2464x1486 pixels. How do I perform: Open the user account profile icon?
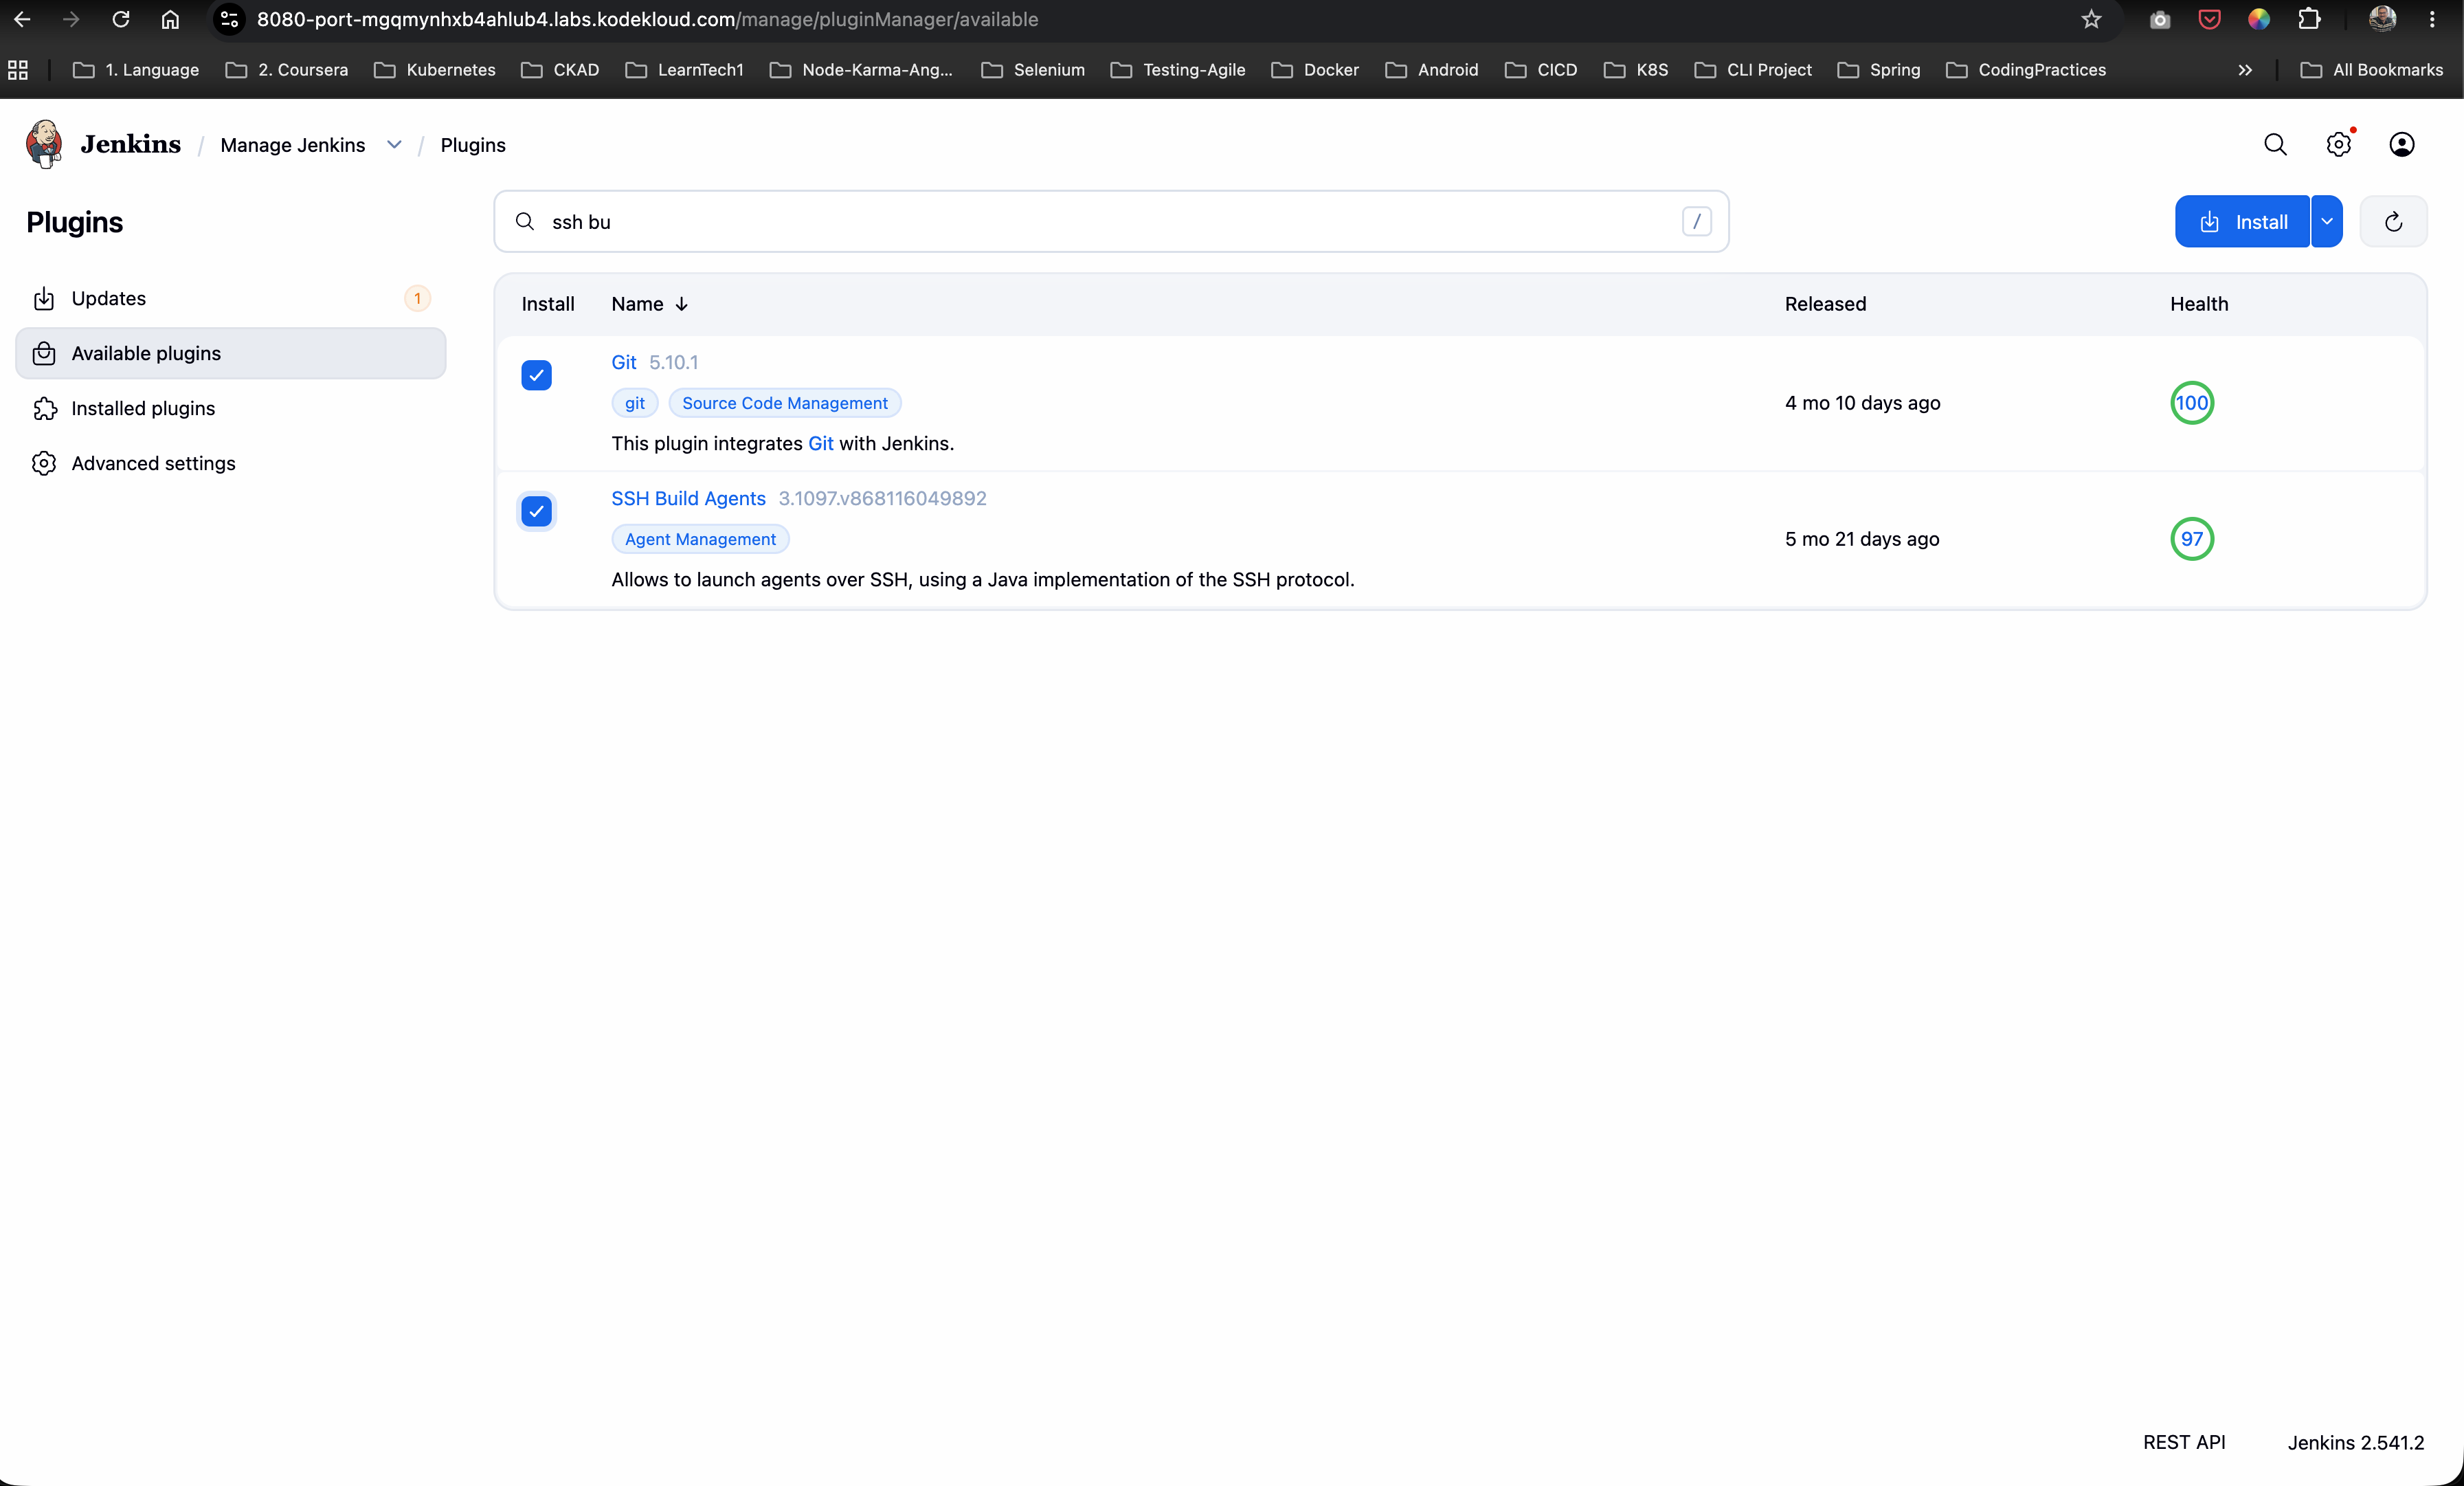(x=2401, y=145)
